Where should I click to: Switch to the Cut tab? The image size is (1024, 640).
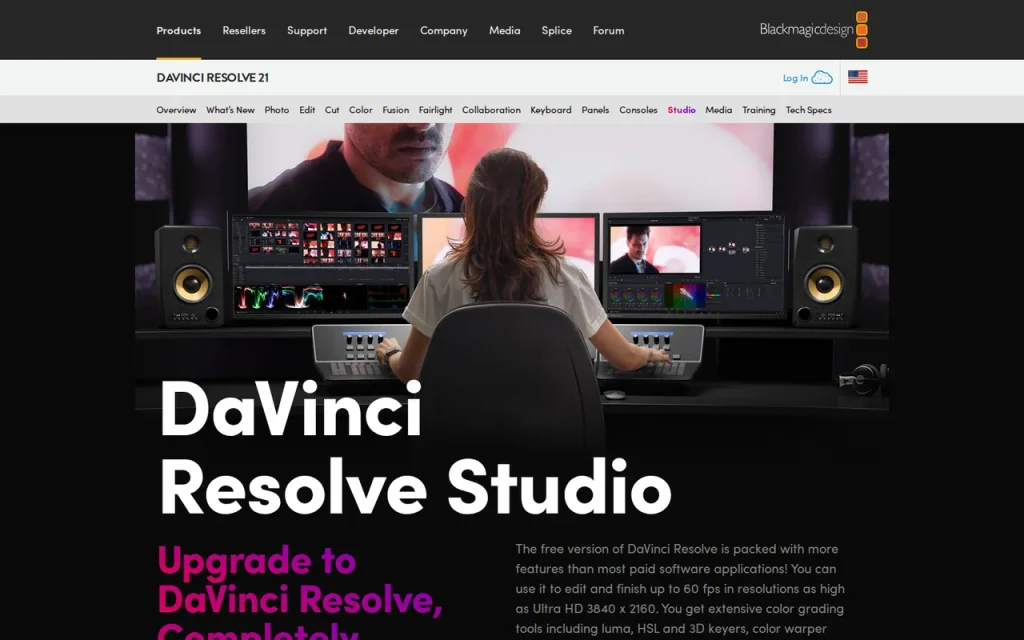coord(332,110)
